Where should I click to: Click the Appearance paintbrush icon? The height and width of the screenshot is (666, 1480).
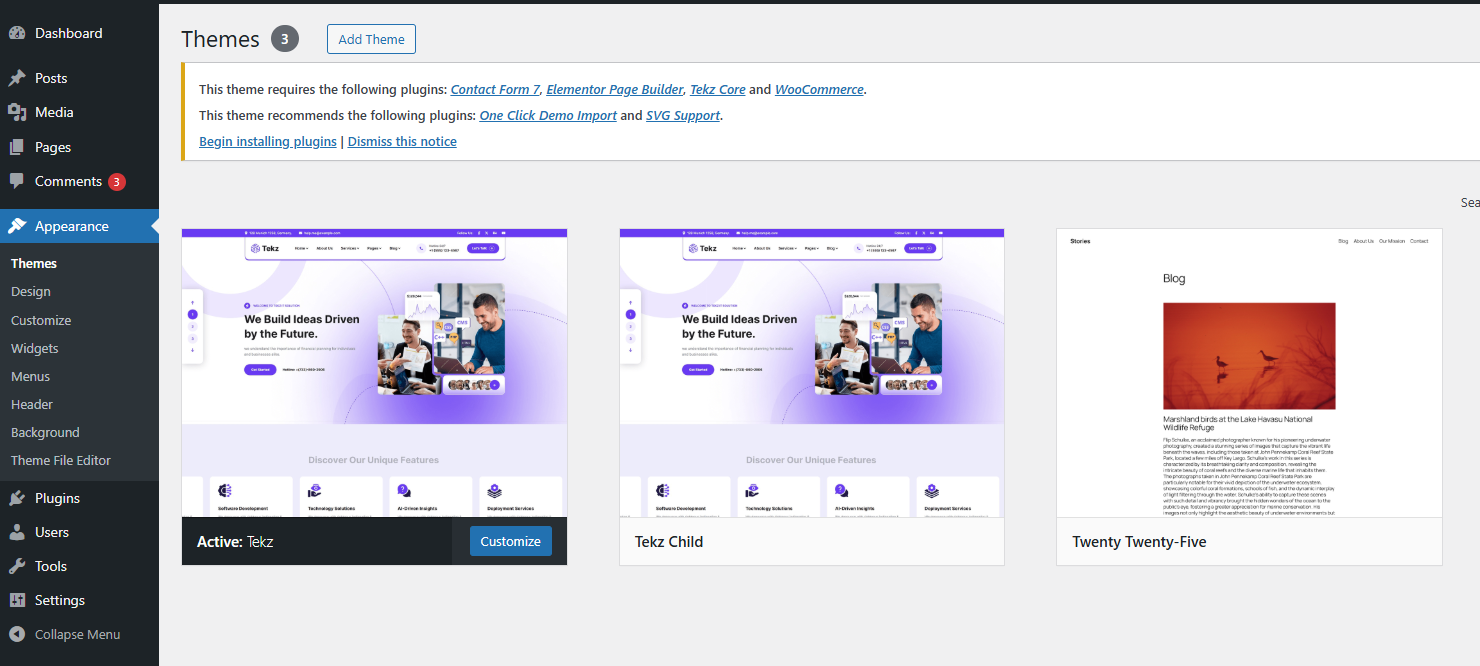click(x=17, y=226)
